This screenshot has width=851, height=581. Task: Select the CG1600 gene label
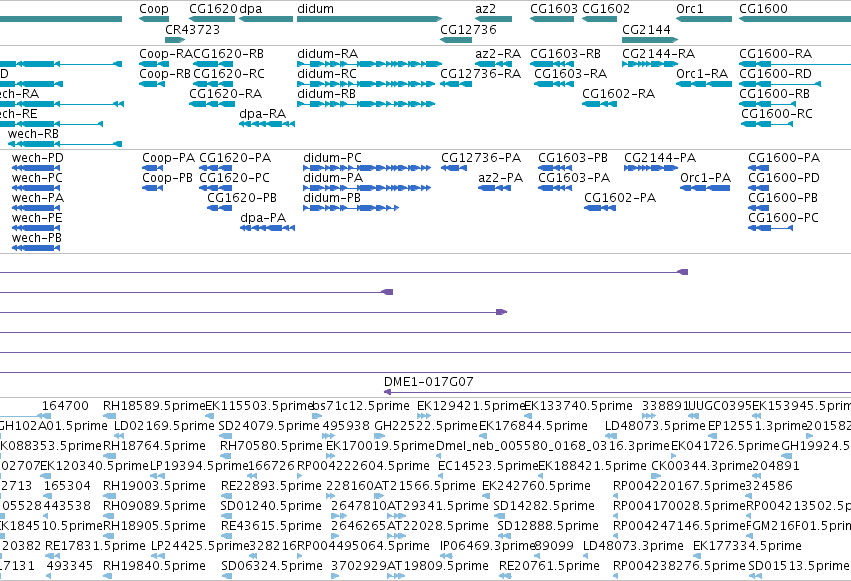tap(763, 9)
